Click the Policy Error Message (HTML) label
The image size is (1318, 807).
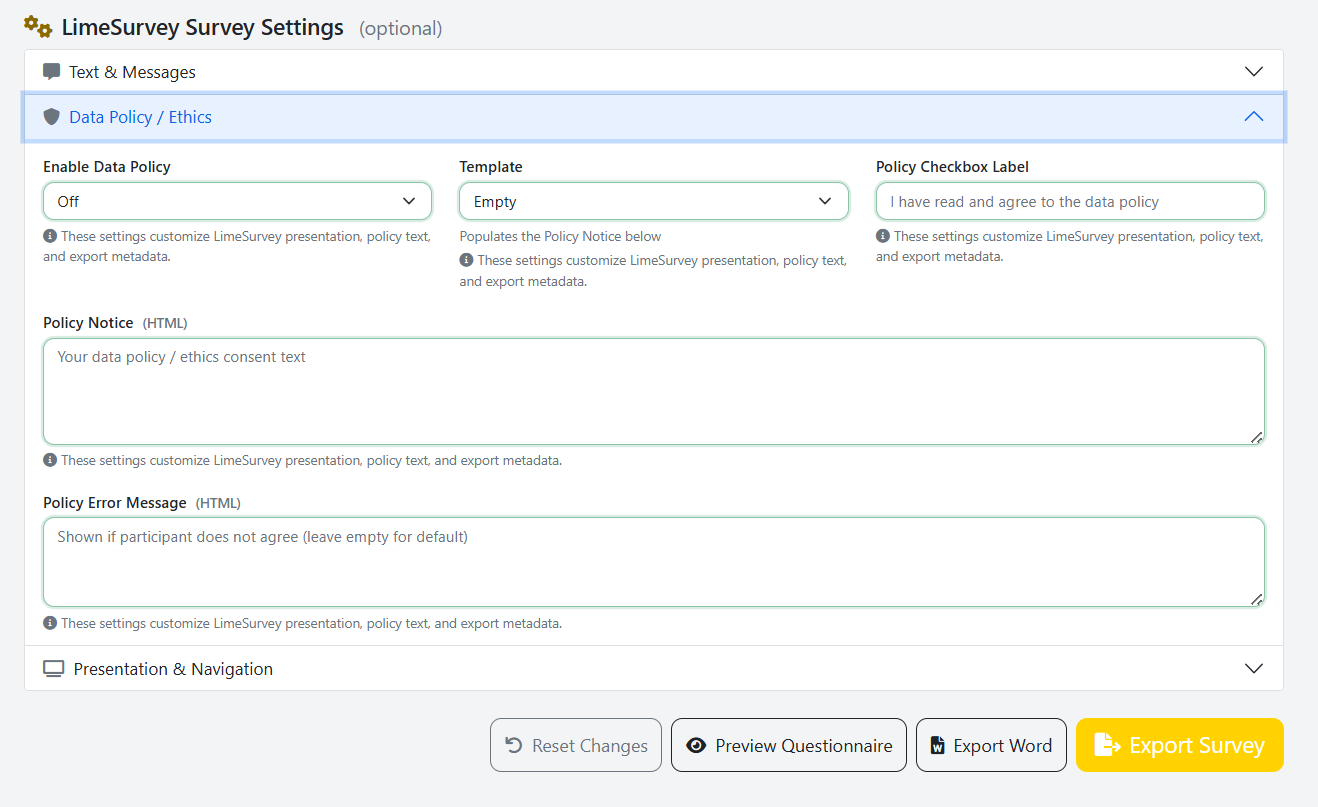click(x=142, y=503)
